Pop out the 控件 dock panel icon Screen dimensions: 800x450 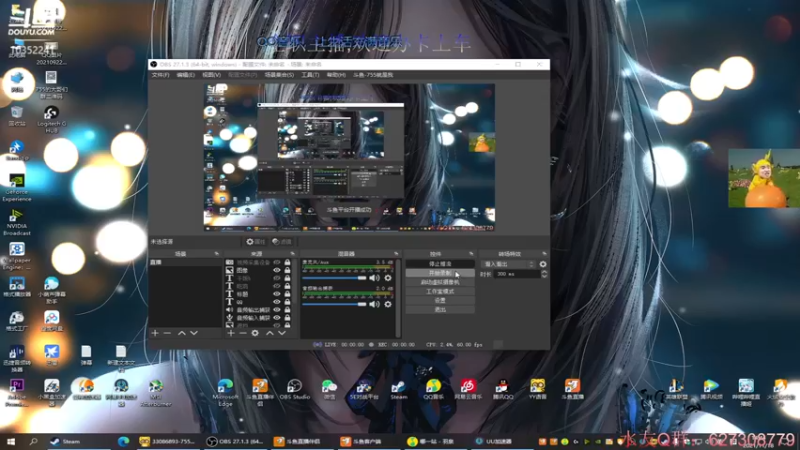(x=471, y=254)
